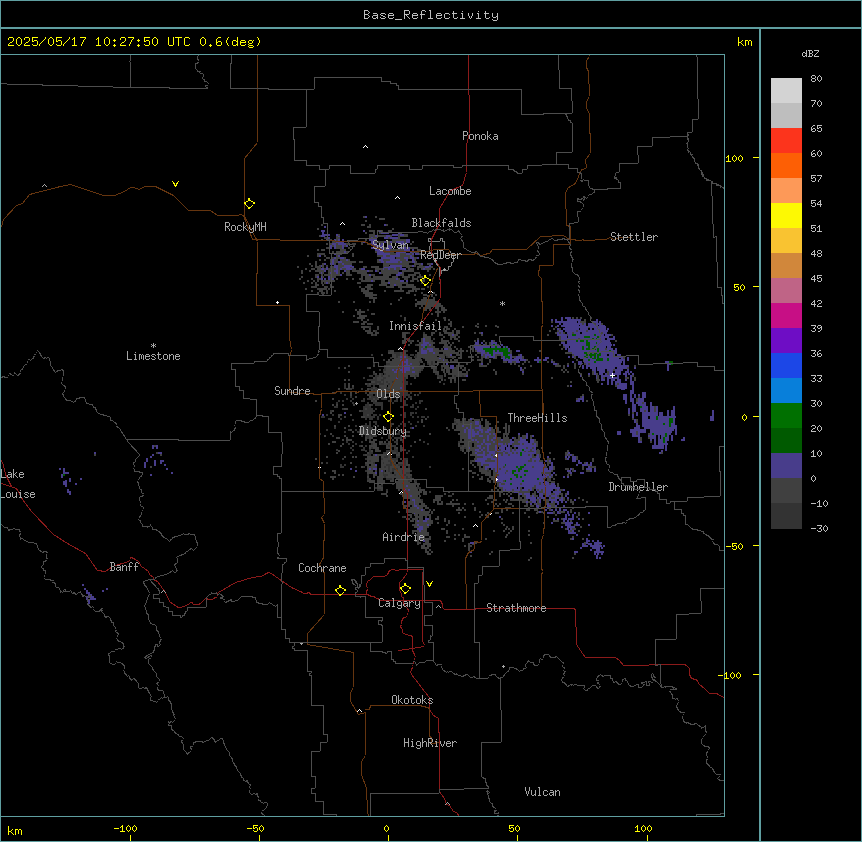This screenshot has height=842, width=862.
Task: Click the ThreeHills label
Action: coord(537,418)
